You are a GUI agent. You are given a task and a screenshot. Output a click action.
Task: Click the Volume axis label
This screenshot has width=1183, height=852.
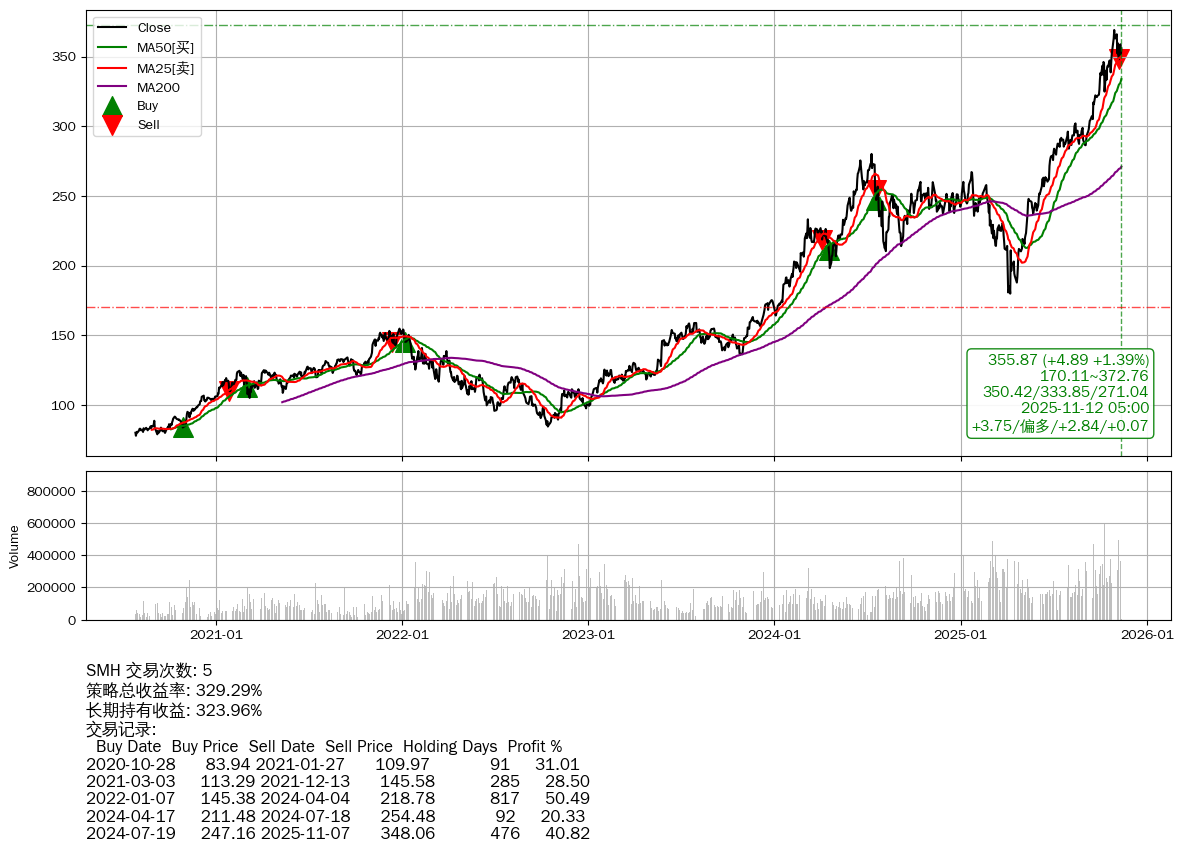click(14, 546)
